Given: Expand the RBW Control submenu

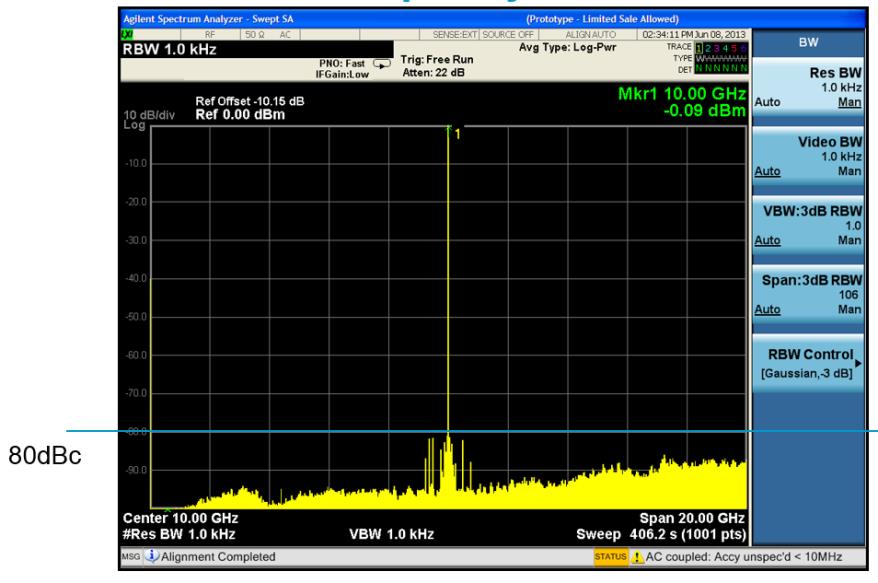Looking at the screenshot, I should [x=809, y=363].
